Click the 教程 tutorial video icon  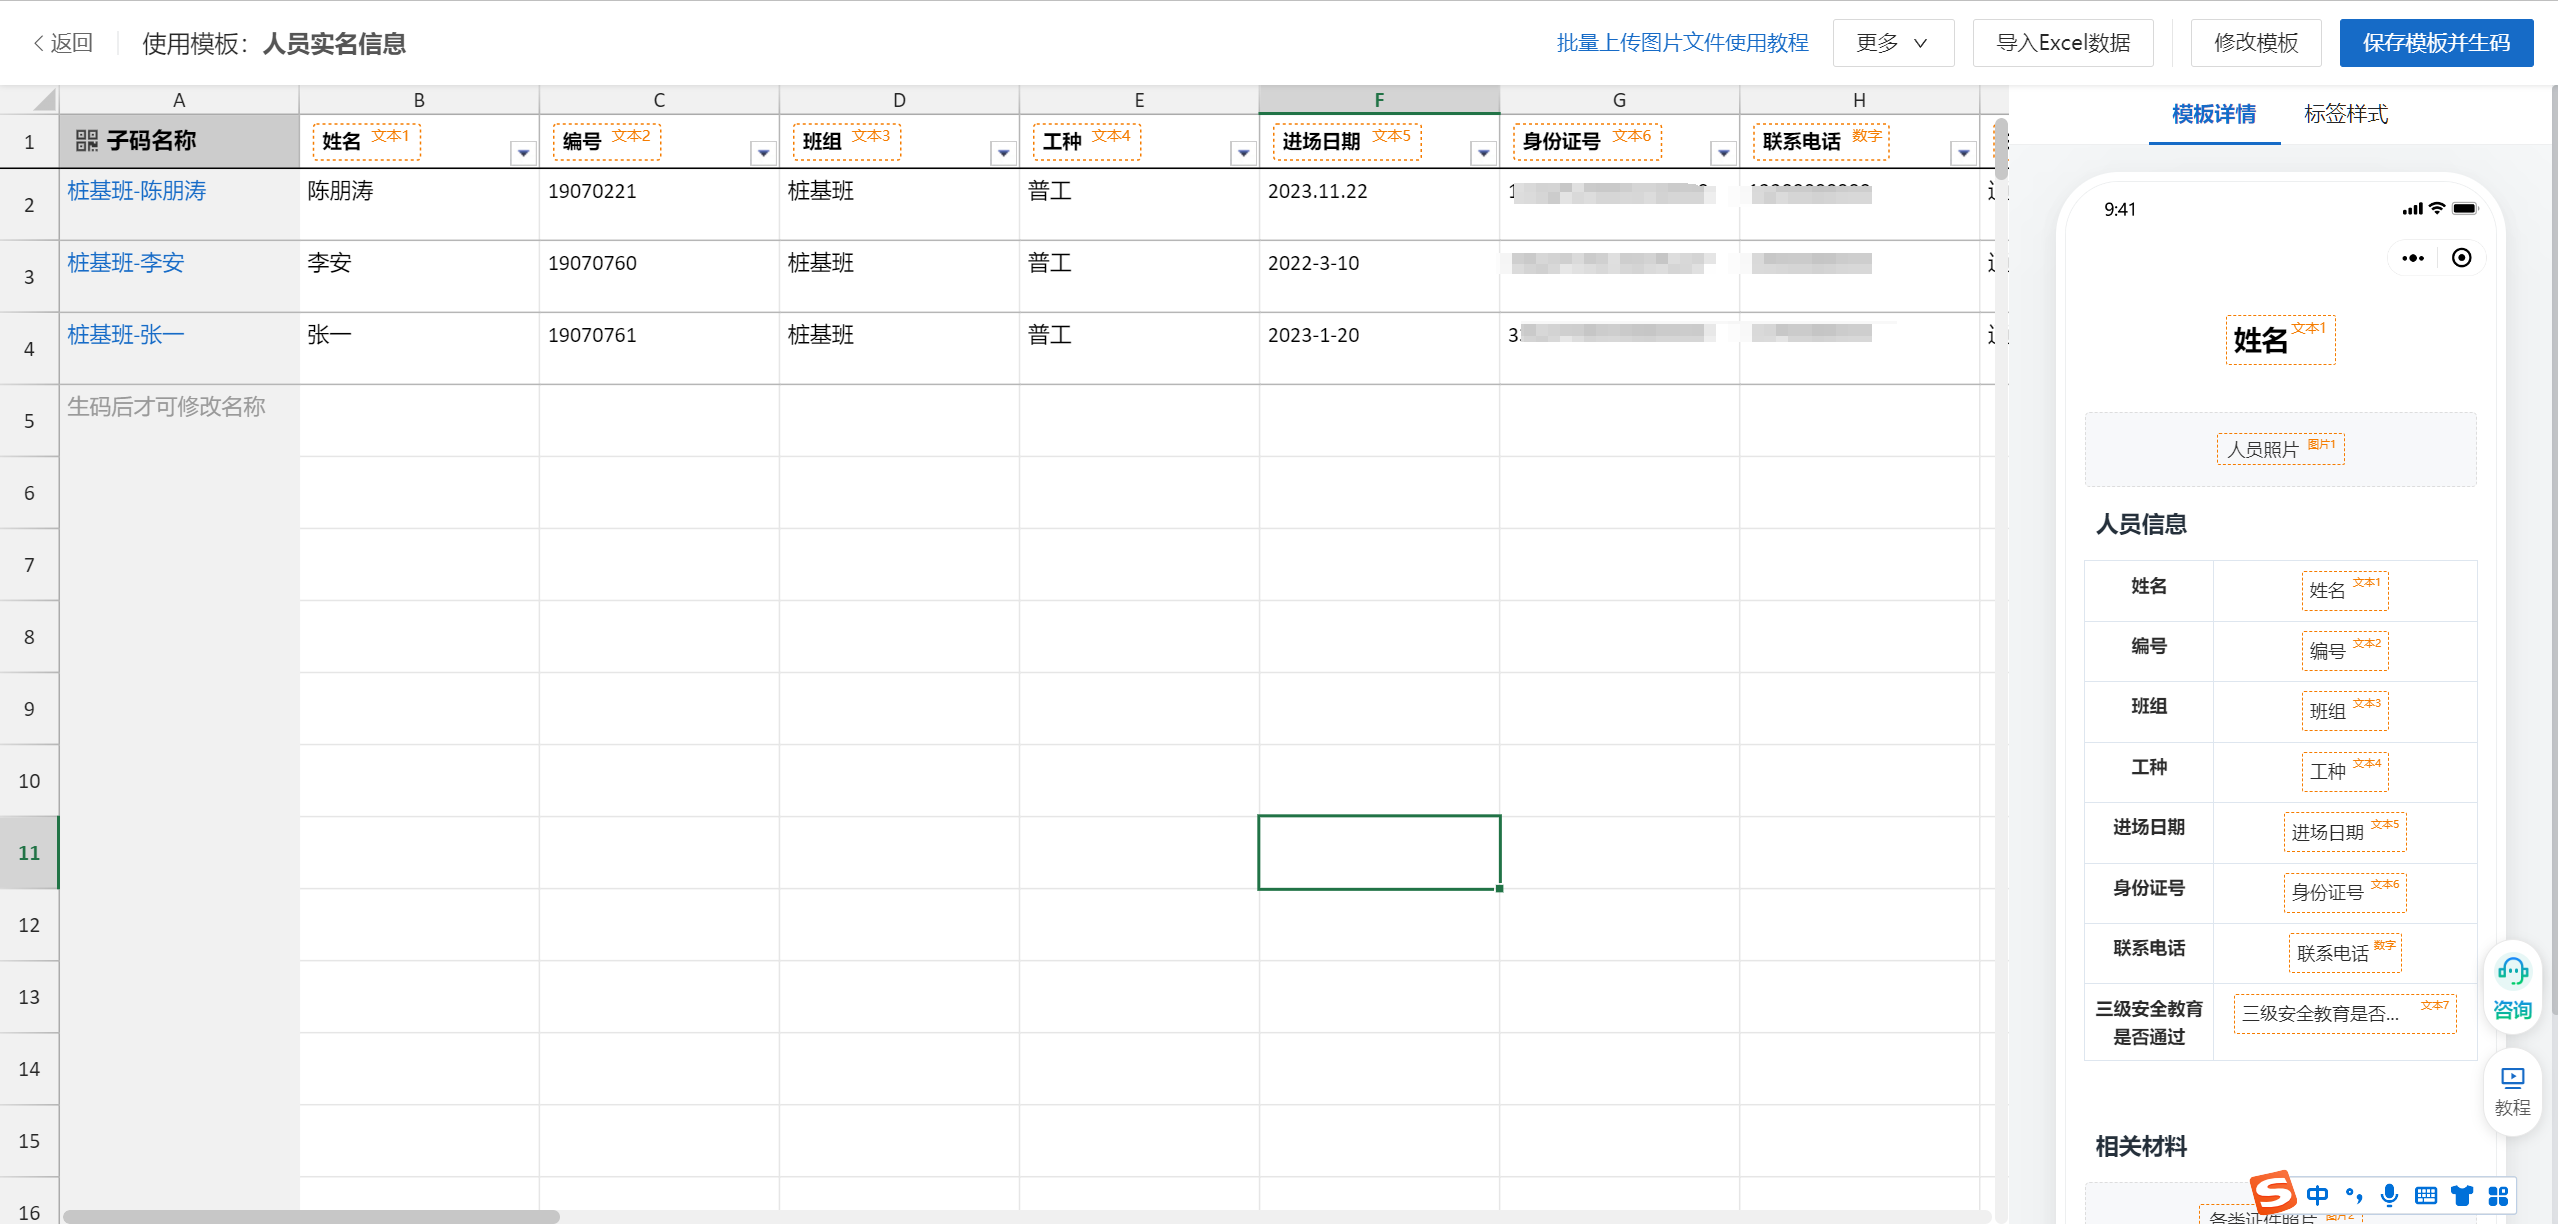click(x=2512, y=1092)
